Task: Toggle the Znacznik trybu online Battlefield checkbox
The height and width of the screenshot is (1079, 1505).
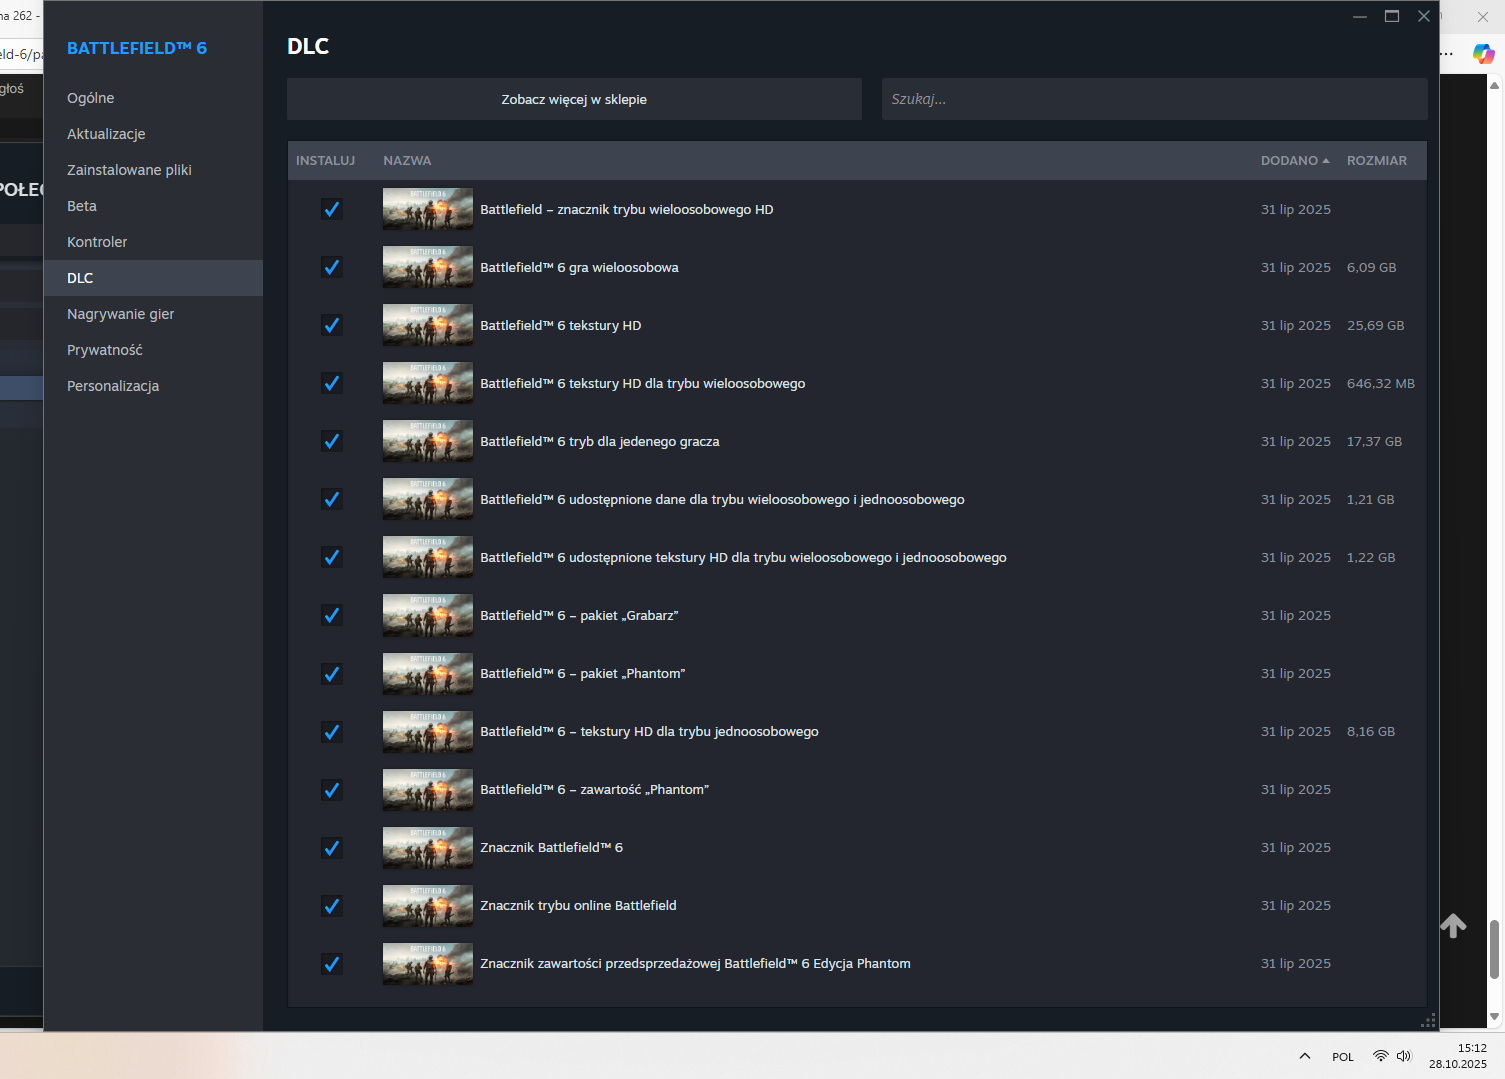Action: click(x=332, y=905)
